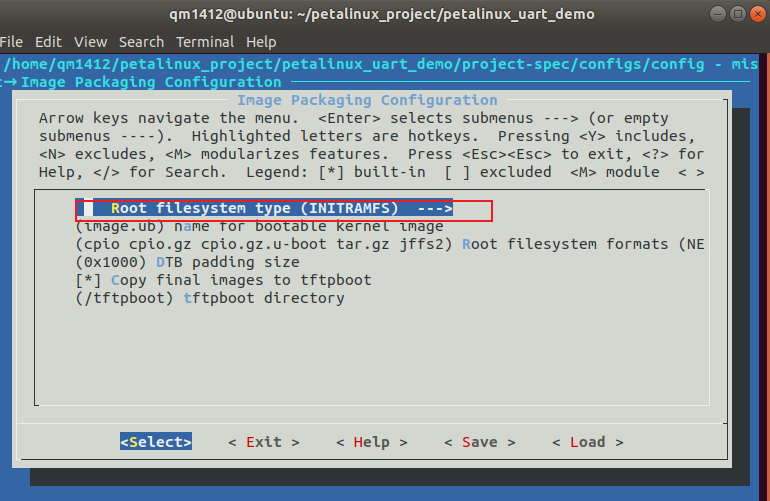Click the Save button
The height and width of the screenshot is (501, 770).
pos(480,442)
